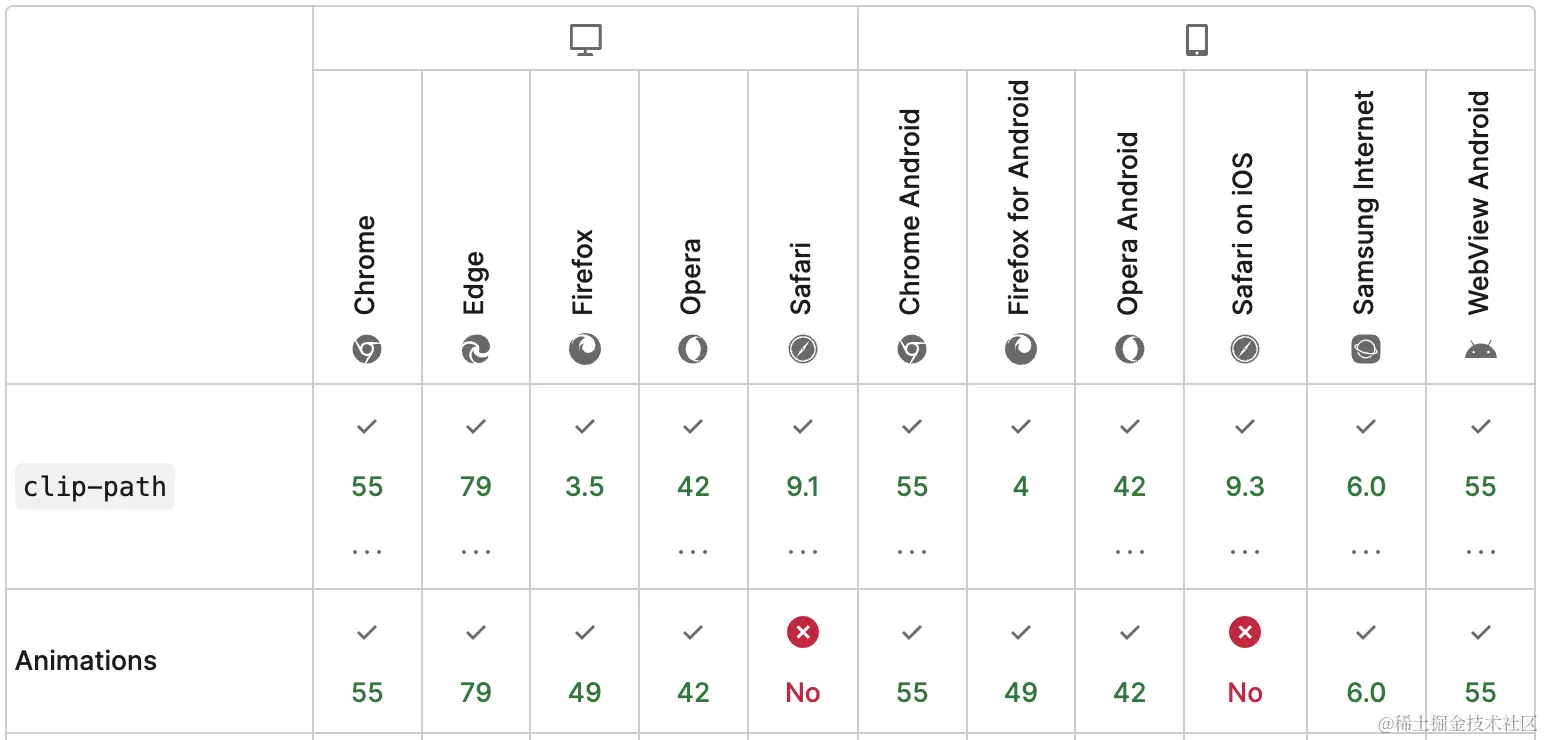Expand Edge clip-path notes ellipsis

coord(476,551)
